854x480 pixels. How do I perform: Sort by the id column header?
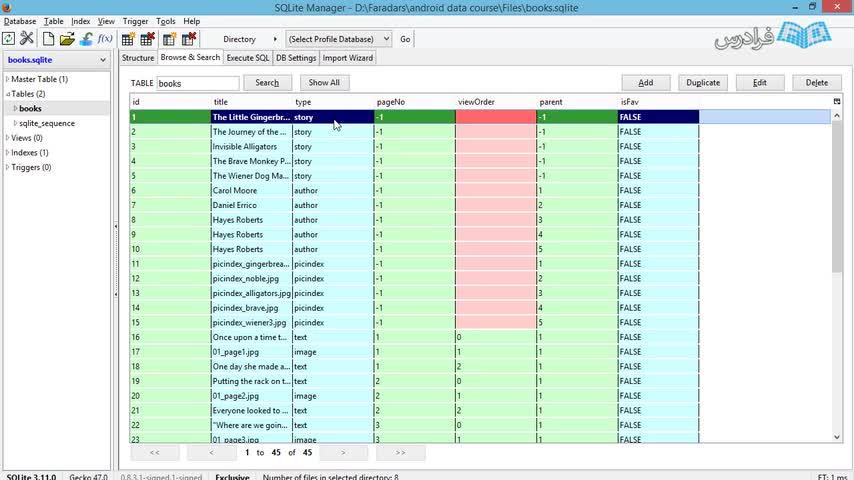[170, 102]
